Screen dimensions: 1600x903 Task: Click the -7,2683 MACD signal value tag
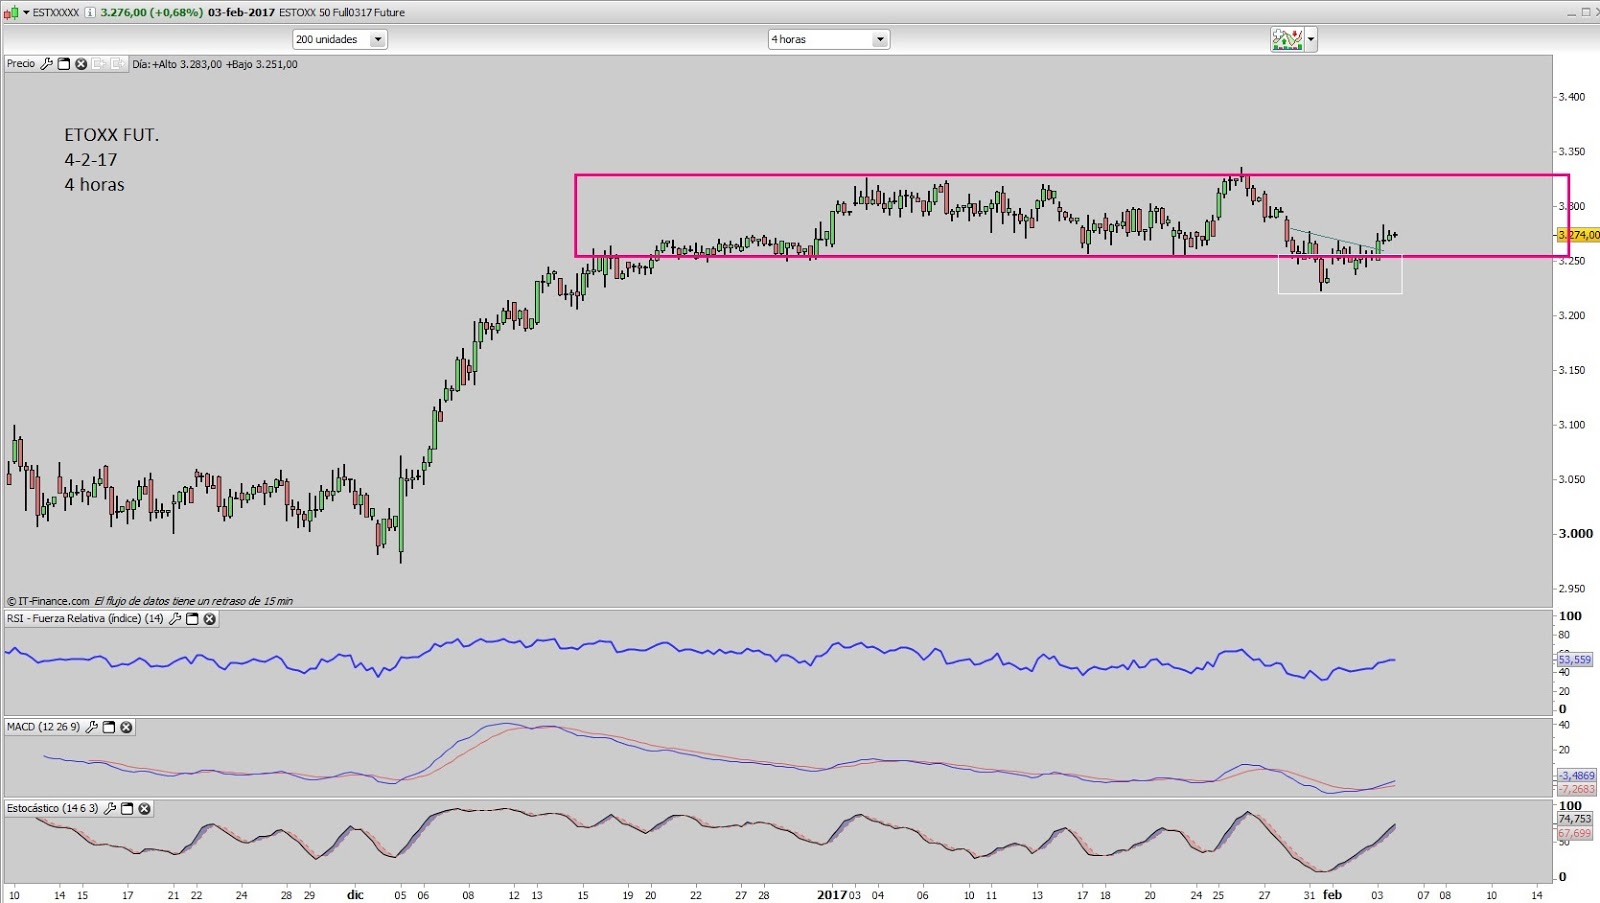(1577, 790)
